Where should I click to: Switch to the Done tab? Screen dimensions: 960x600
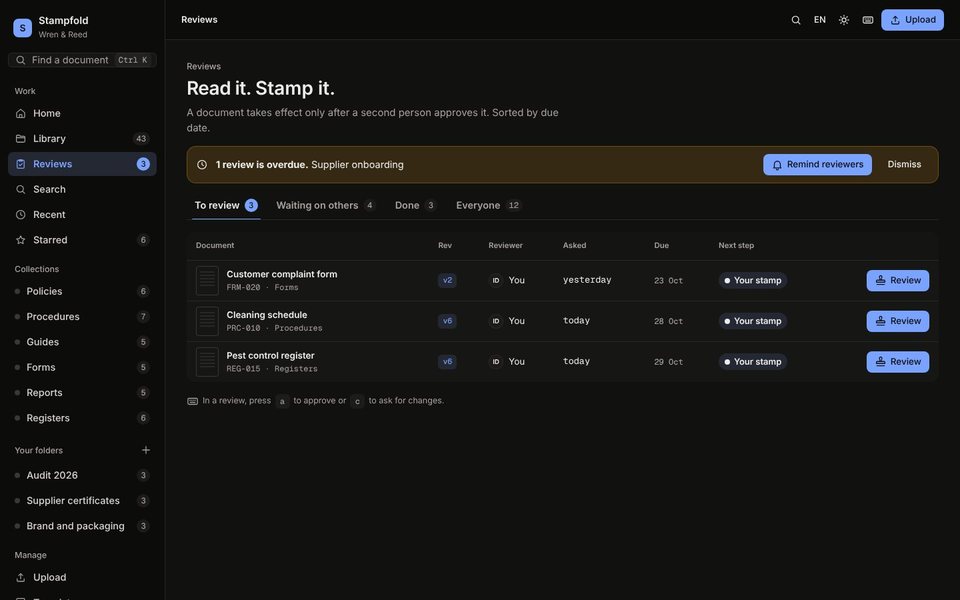[415, 206]
